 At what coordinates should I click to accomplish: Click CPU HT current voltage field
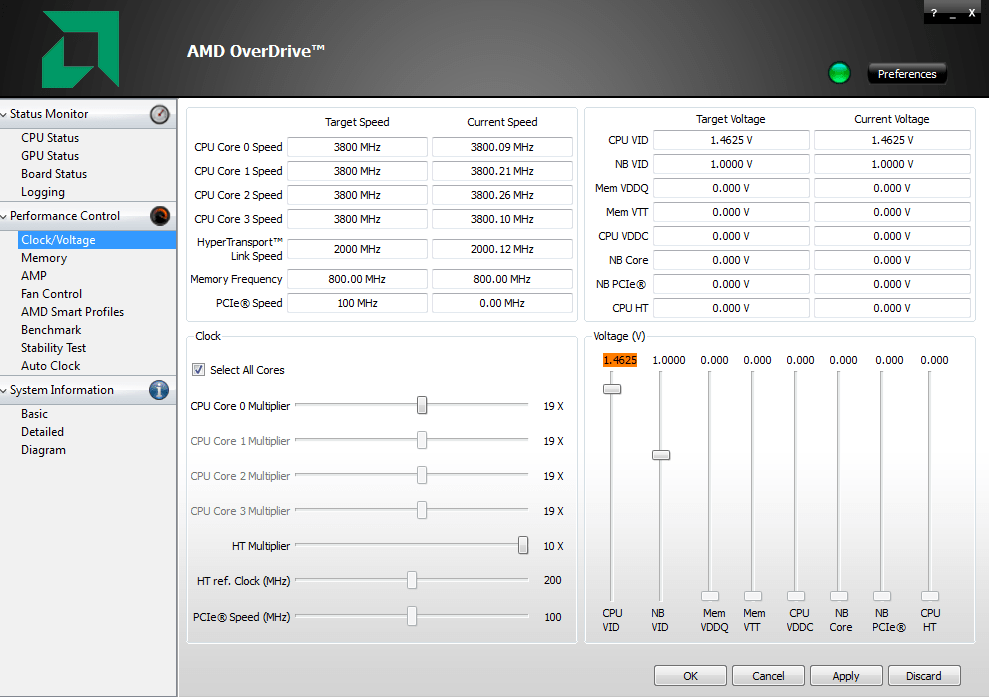(892, 308)
